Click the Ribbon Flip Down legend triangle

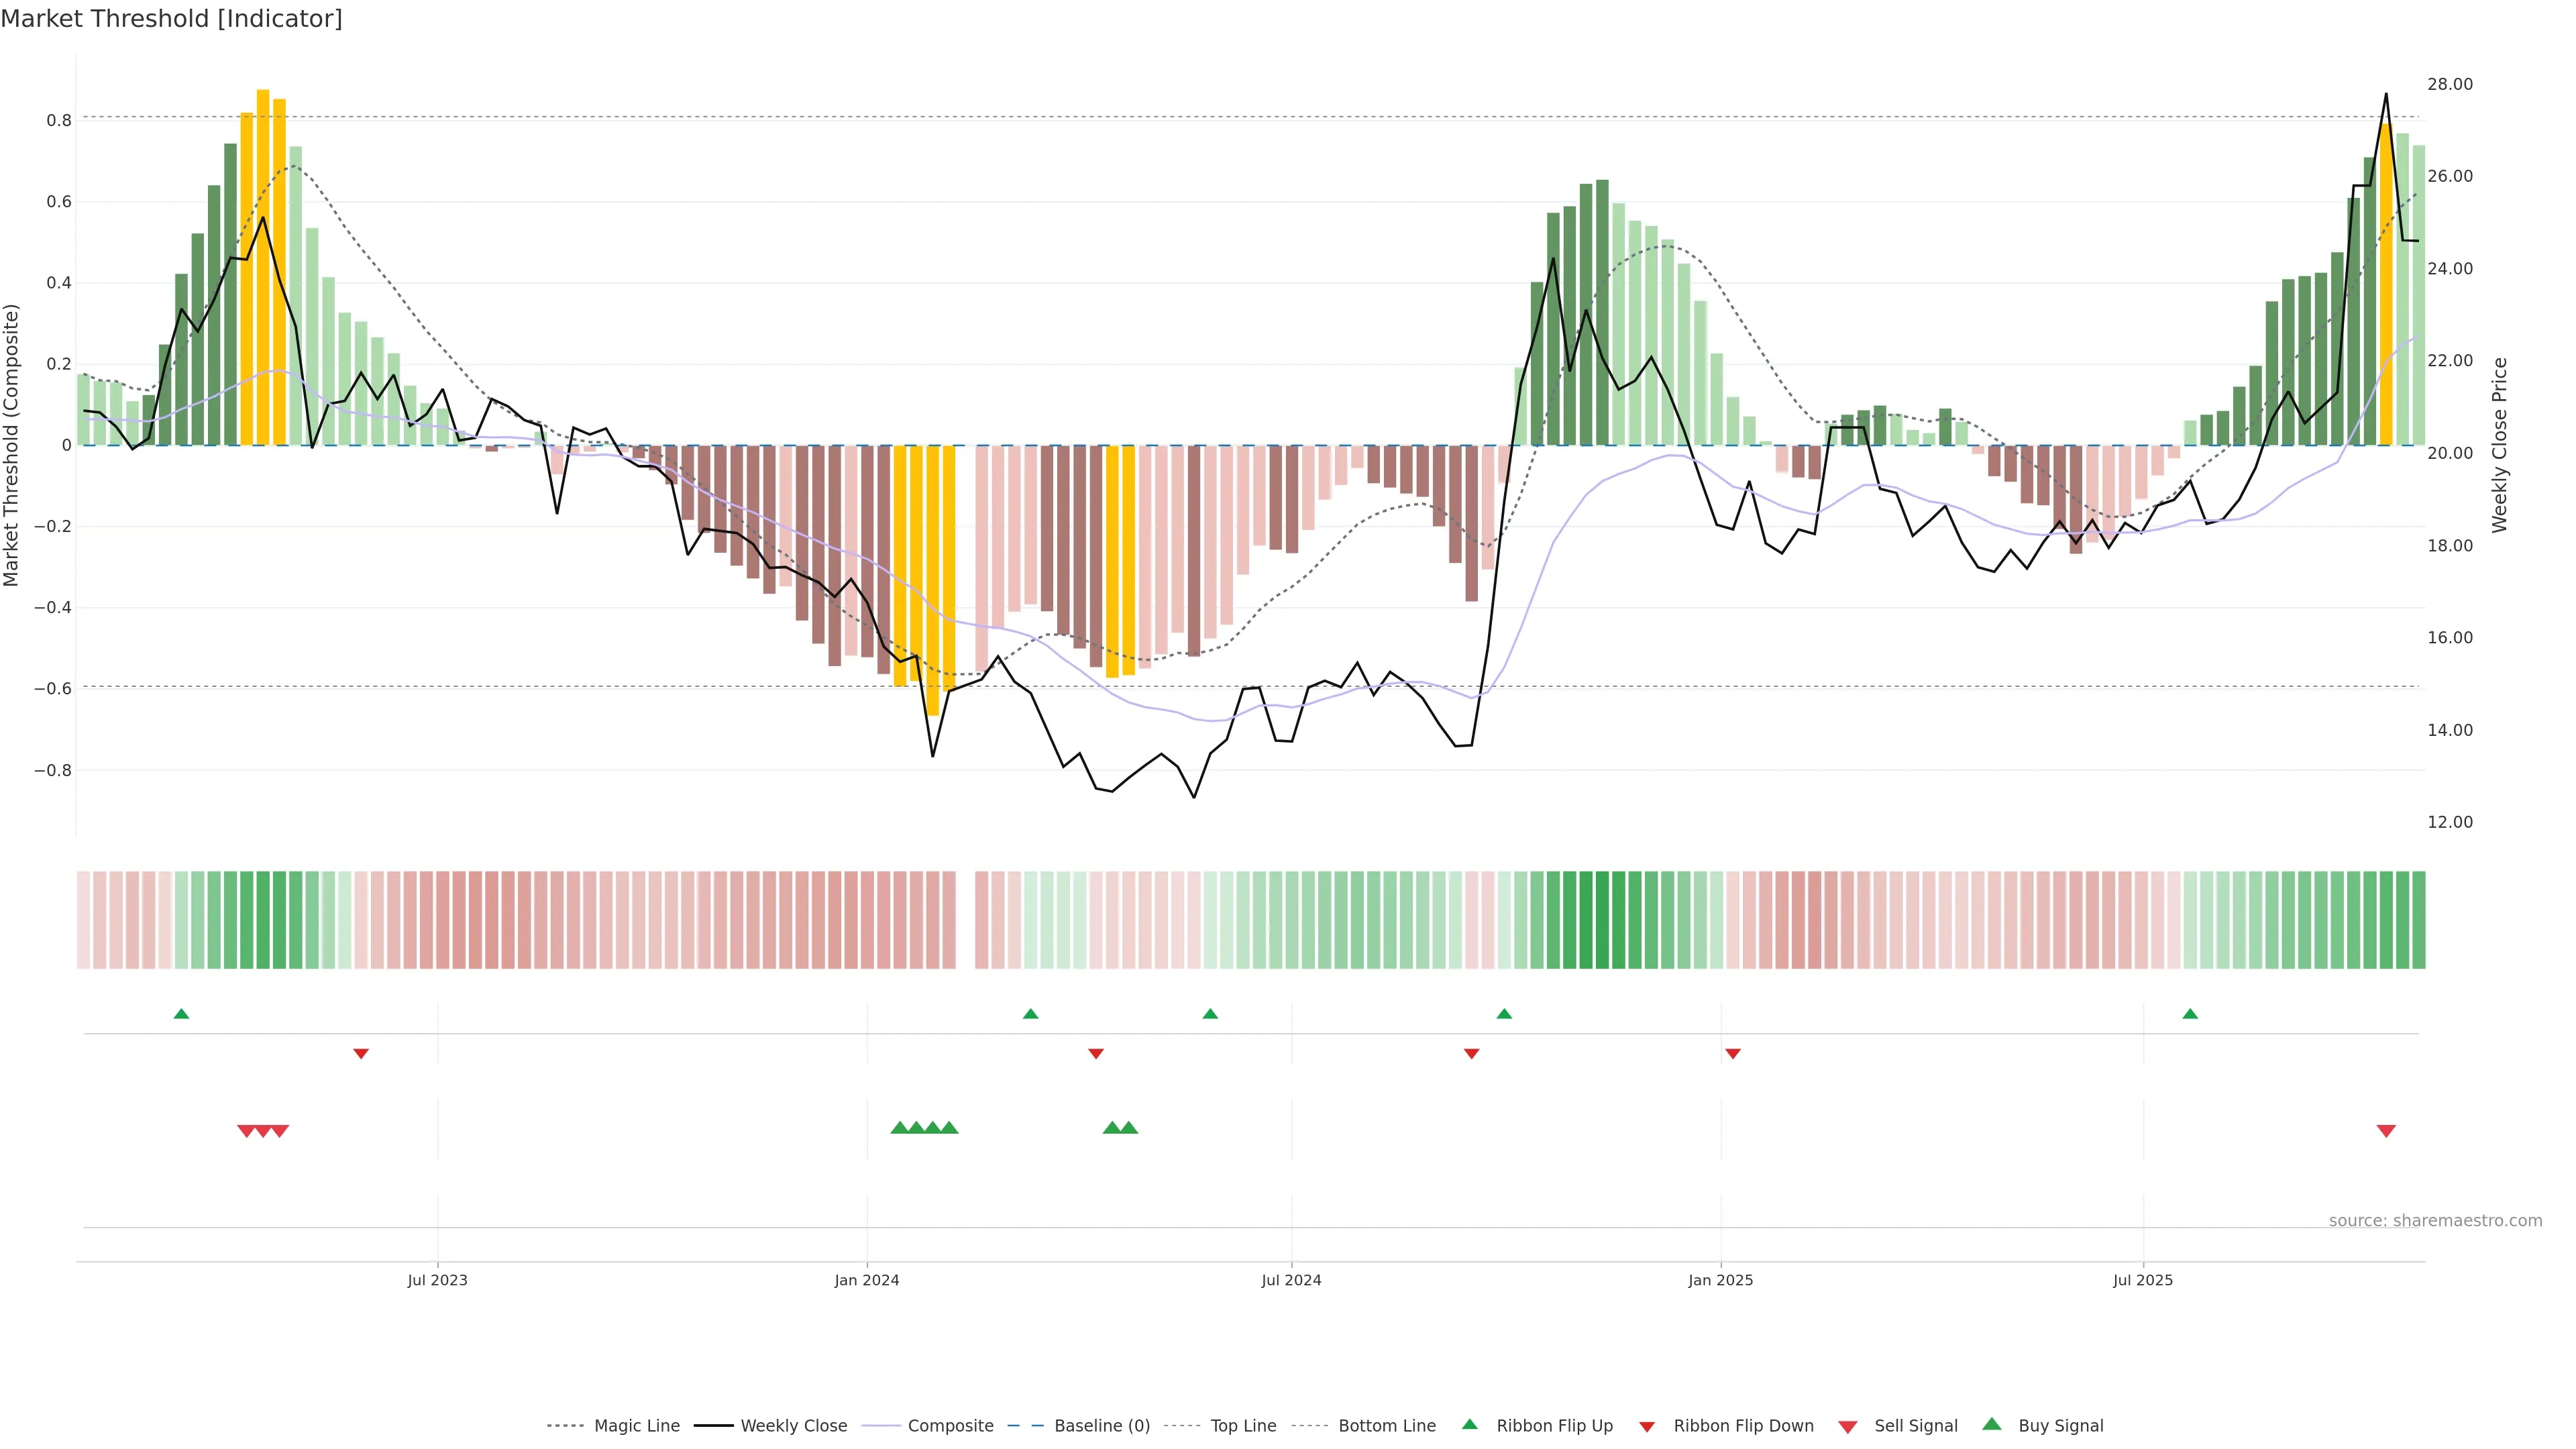point(1647,1427)
